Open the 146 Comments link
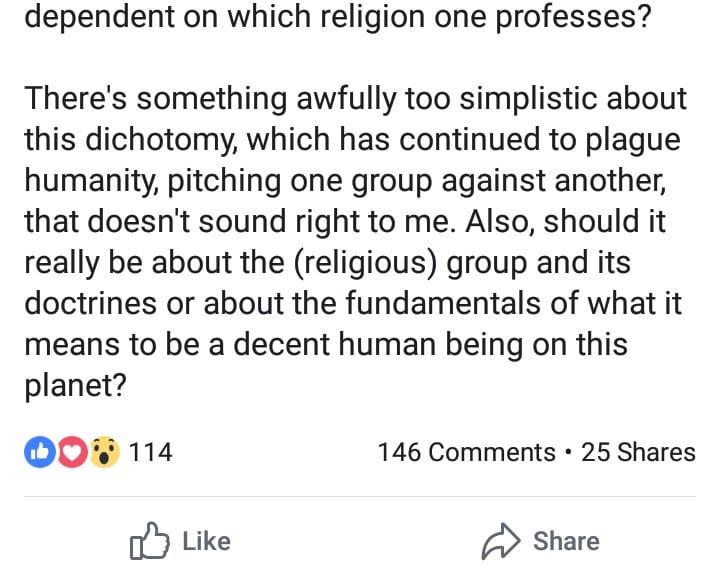This screenshot has width=720, height=579. [x=467, y=452]
